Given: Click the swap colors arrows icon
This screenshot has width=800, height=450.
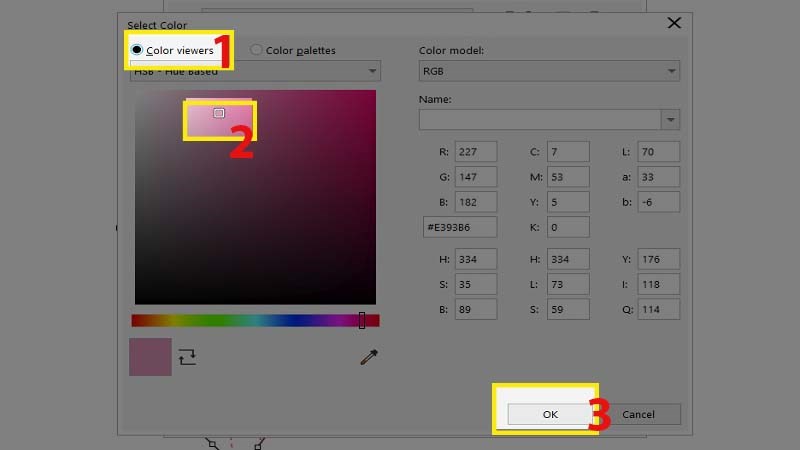Looking at the screenshot, I should (187, 356).
